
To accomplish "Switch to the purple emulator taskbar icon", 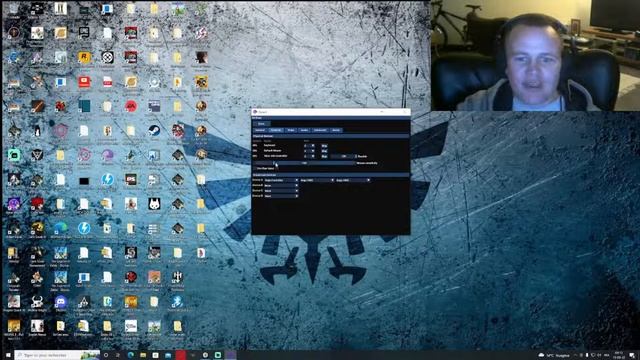I will point(230,355).
